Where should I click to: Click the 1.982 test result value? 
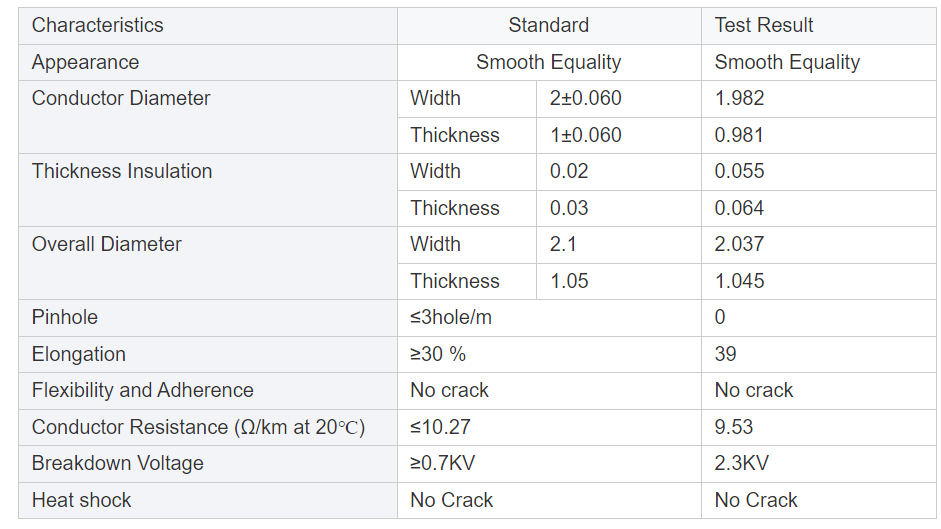pyautogui.click(x=740, y=98)
